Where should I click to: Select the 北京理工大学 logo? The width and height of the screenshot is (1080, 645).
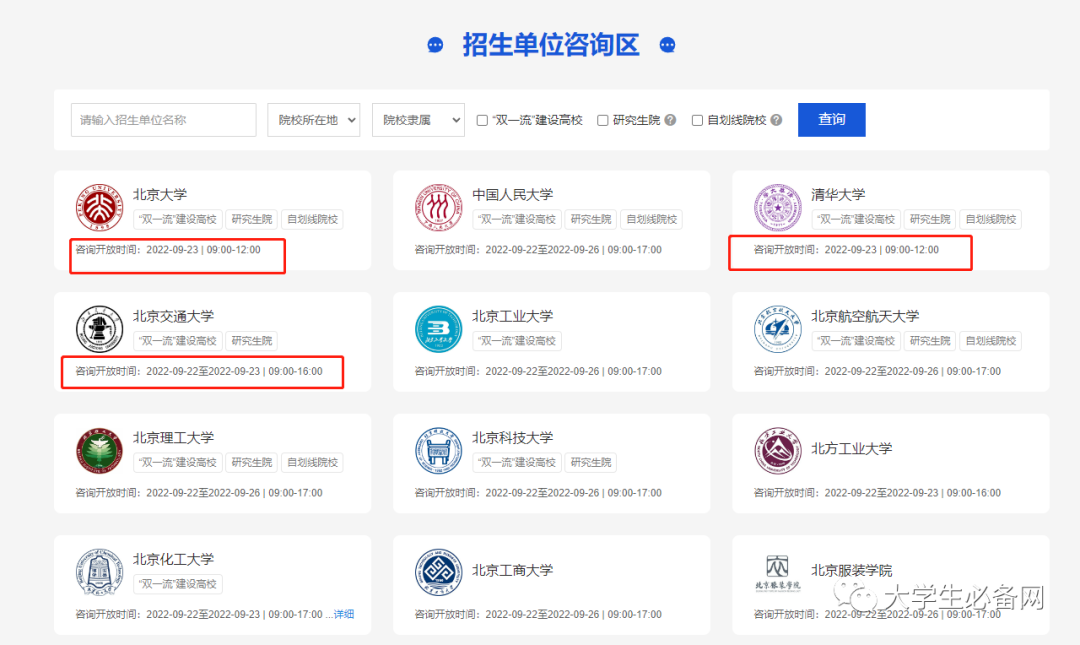pos(99,451)
